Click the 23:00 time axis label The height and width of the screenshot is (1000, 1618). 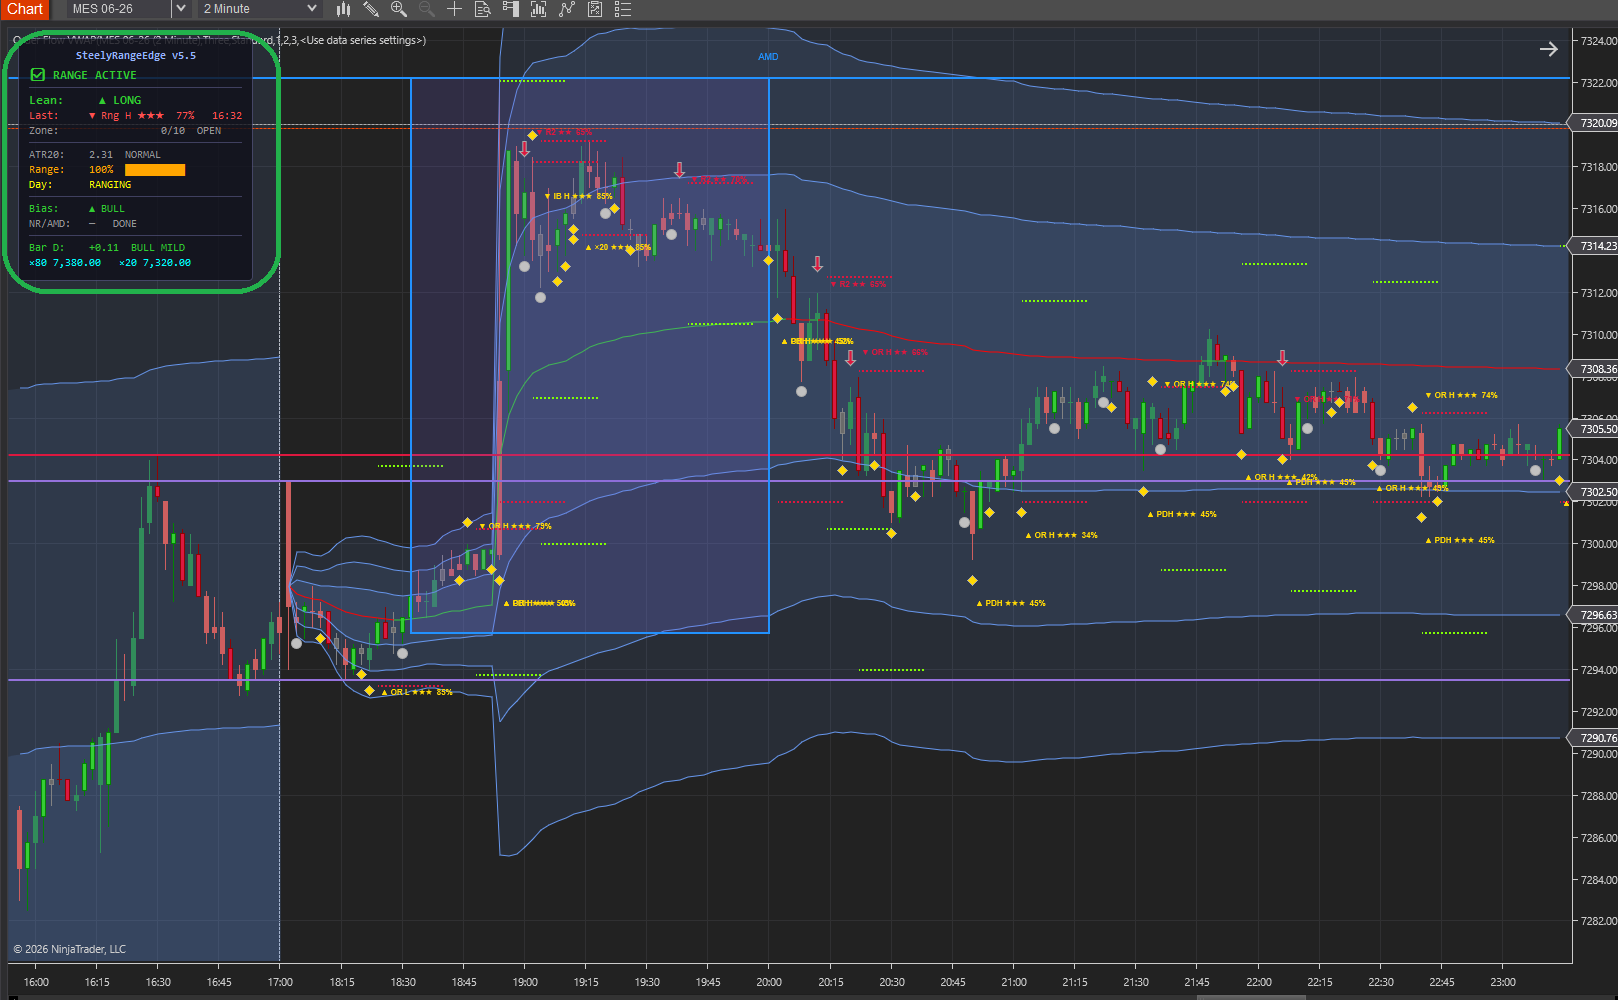[x=1503, y=982]
